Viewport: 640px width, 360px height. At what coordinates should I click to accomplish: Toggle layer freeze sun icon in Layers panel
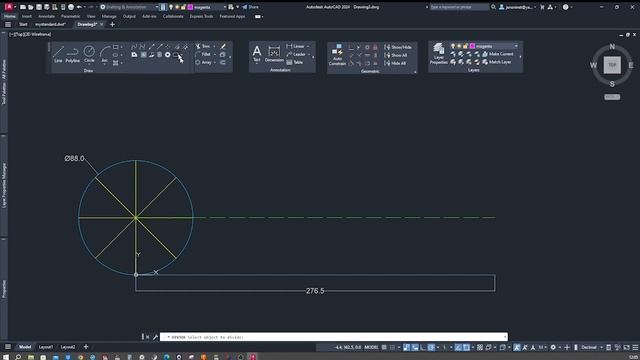(x=459, y=46)
